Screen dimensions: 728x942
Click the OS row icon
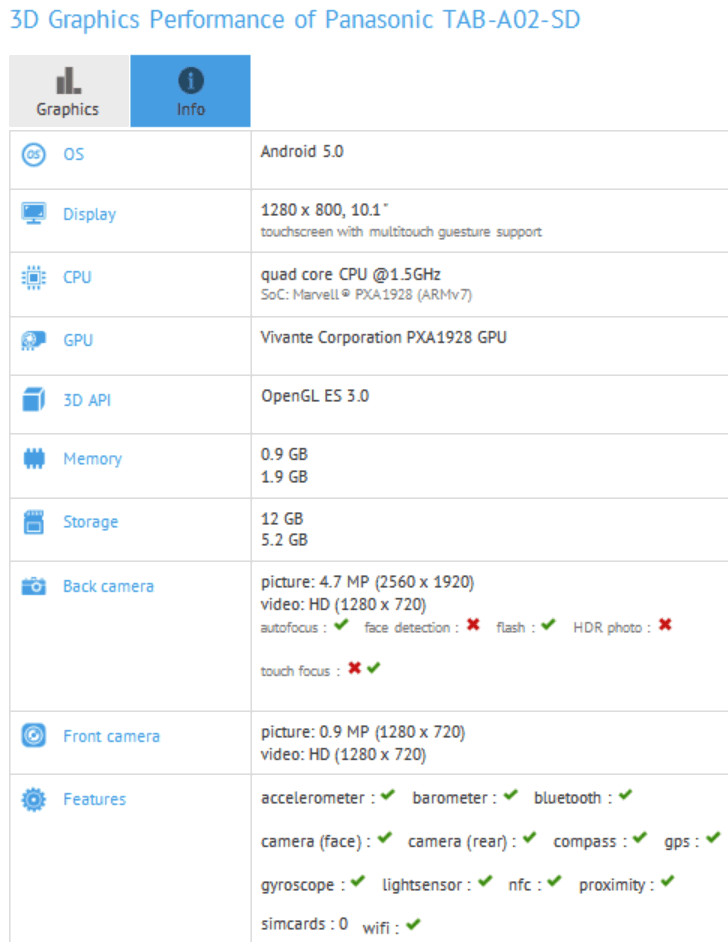pyautogui.click(x=34, y=154)
